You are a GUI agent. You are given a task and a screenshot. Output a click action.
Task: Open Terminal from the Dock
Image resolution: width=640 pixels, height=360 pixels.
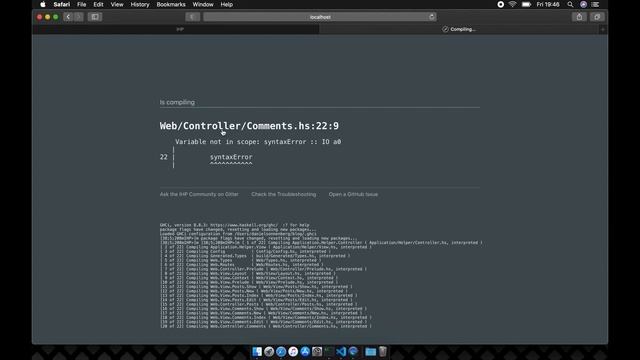329,351
